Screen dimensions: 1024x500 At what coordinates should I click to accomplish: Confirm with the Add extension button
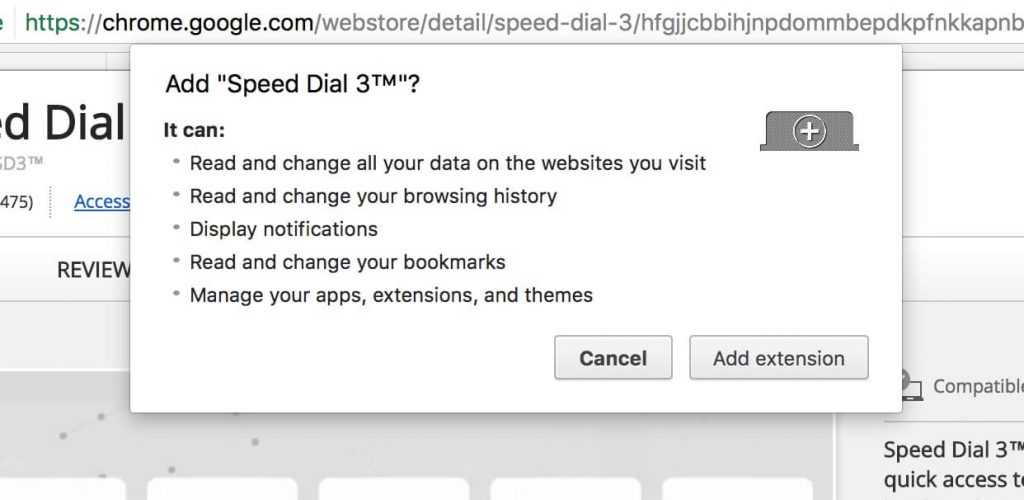coord(778,358)
